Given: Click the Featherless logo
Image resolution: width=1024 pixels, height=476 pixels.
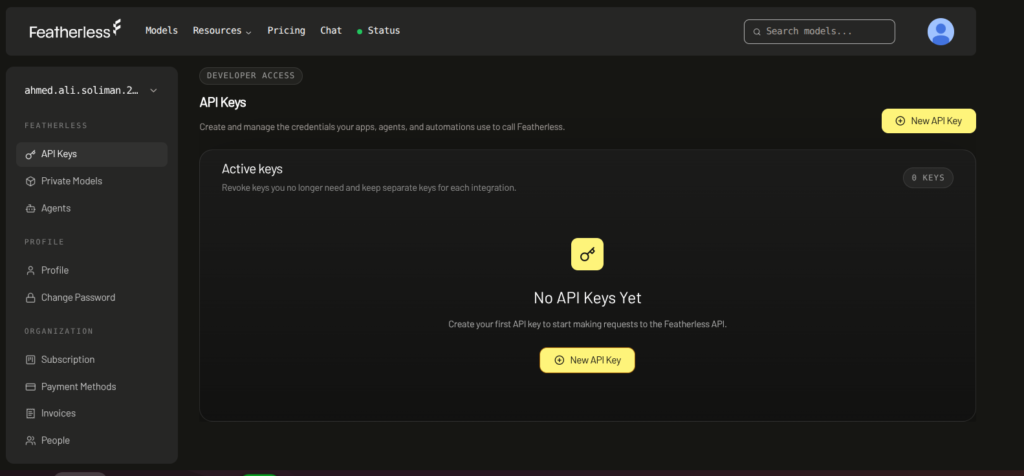Looking at the screenshot, I should click(x=75, y=30).
